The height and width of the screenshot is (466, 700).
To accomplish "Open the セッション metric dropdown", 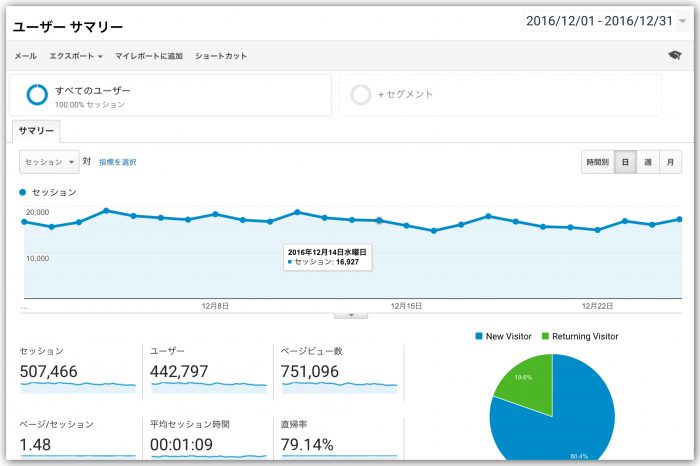I will point(49,161).
